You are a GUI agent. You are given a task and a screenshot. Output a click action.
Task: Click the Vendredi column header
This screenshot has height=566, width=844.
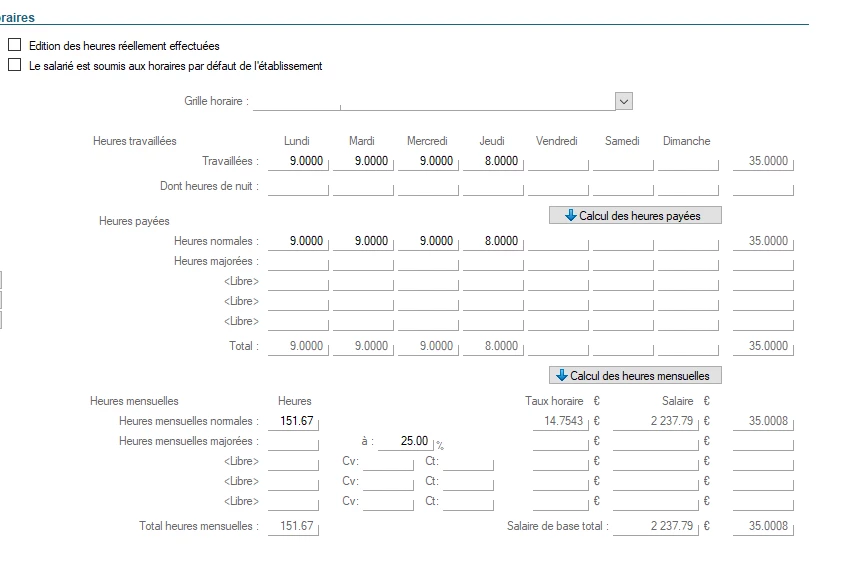557,141
